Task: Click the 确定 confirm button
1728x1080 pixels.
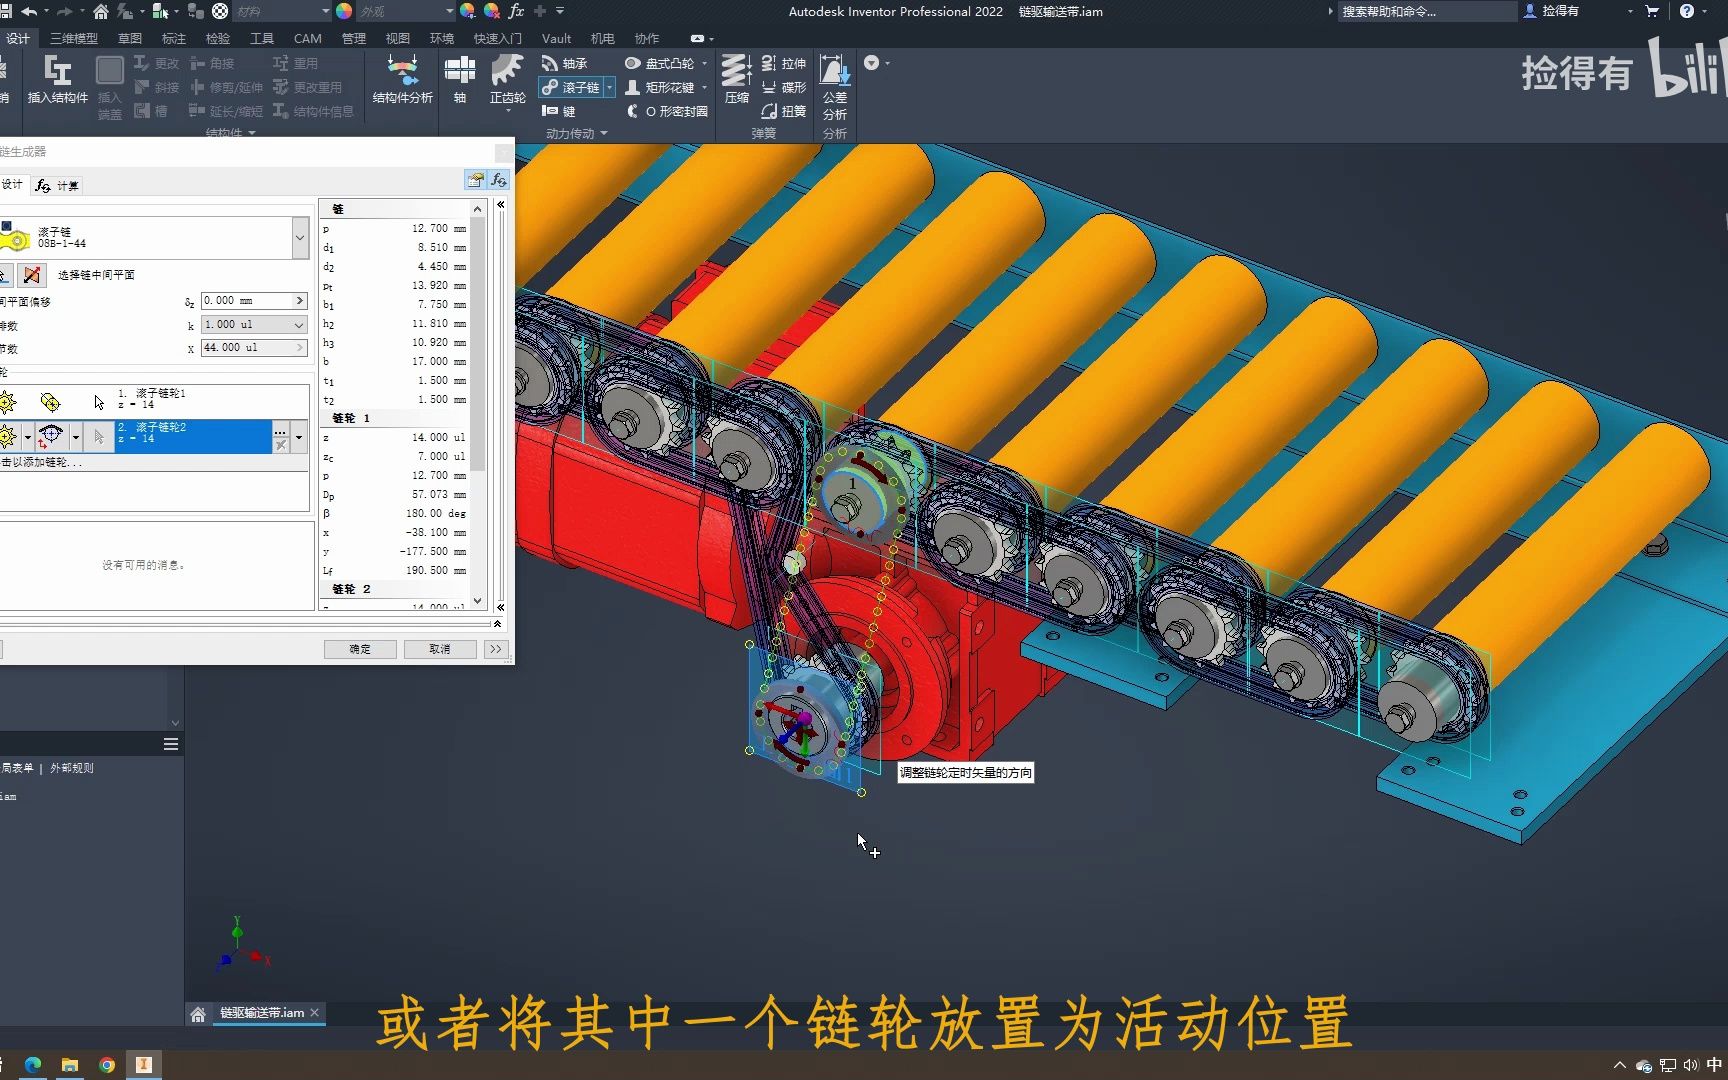Action: click(x=360, y=649)
